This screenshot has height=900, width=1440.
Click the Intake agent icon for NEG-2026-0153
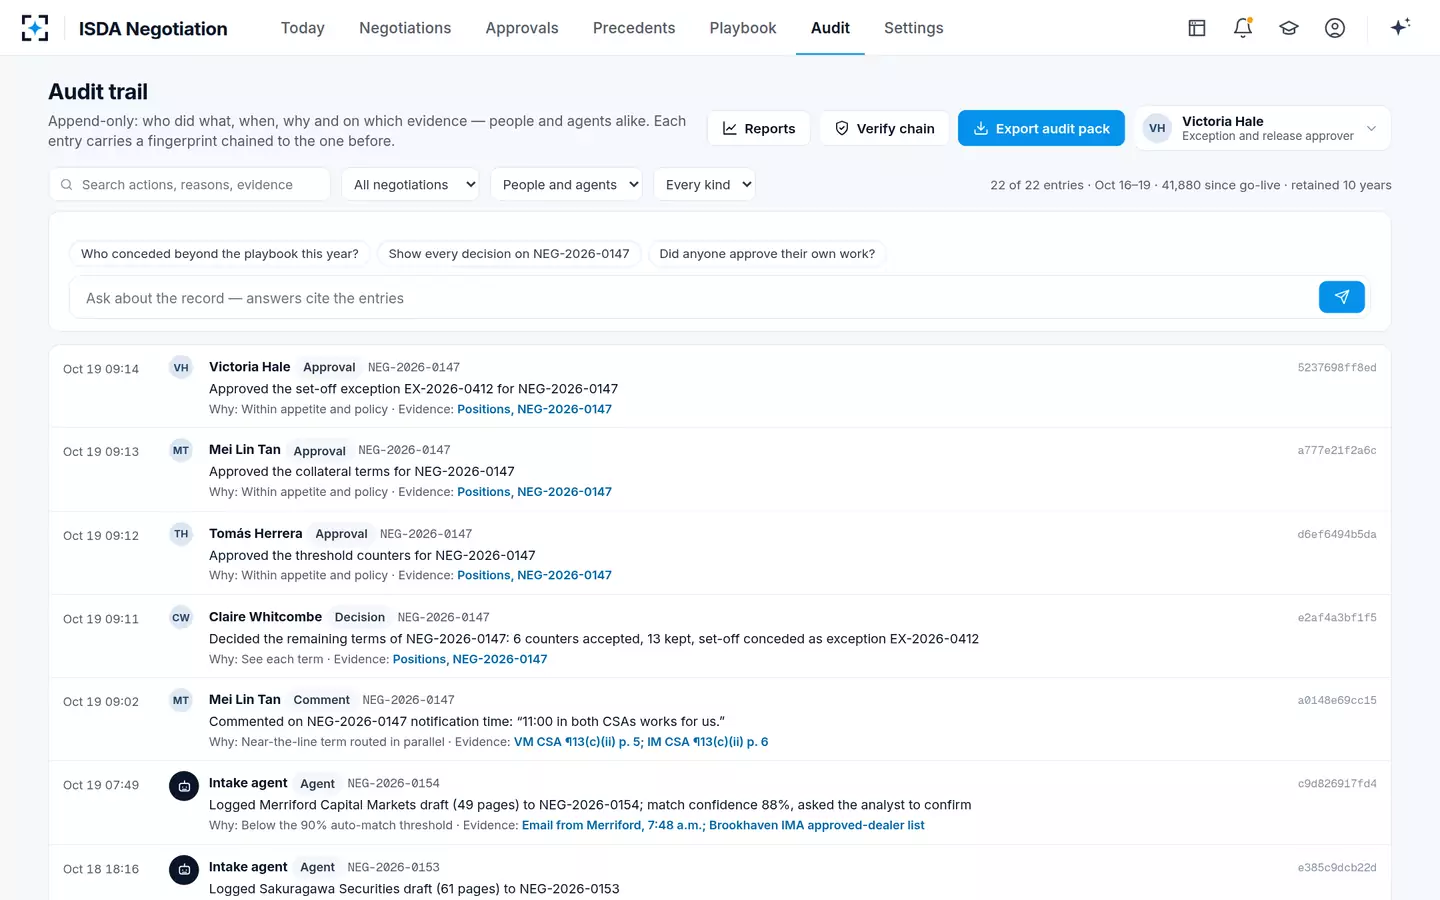pyautogui.click(x=184, y=870)
